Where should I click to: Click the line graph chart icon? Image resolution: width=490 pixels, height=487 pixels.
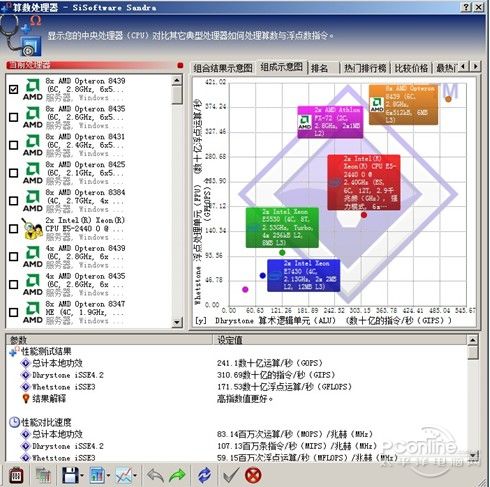pyautogui.click(x=124, y=475)
